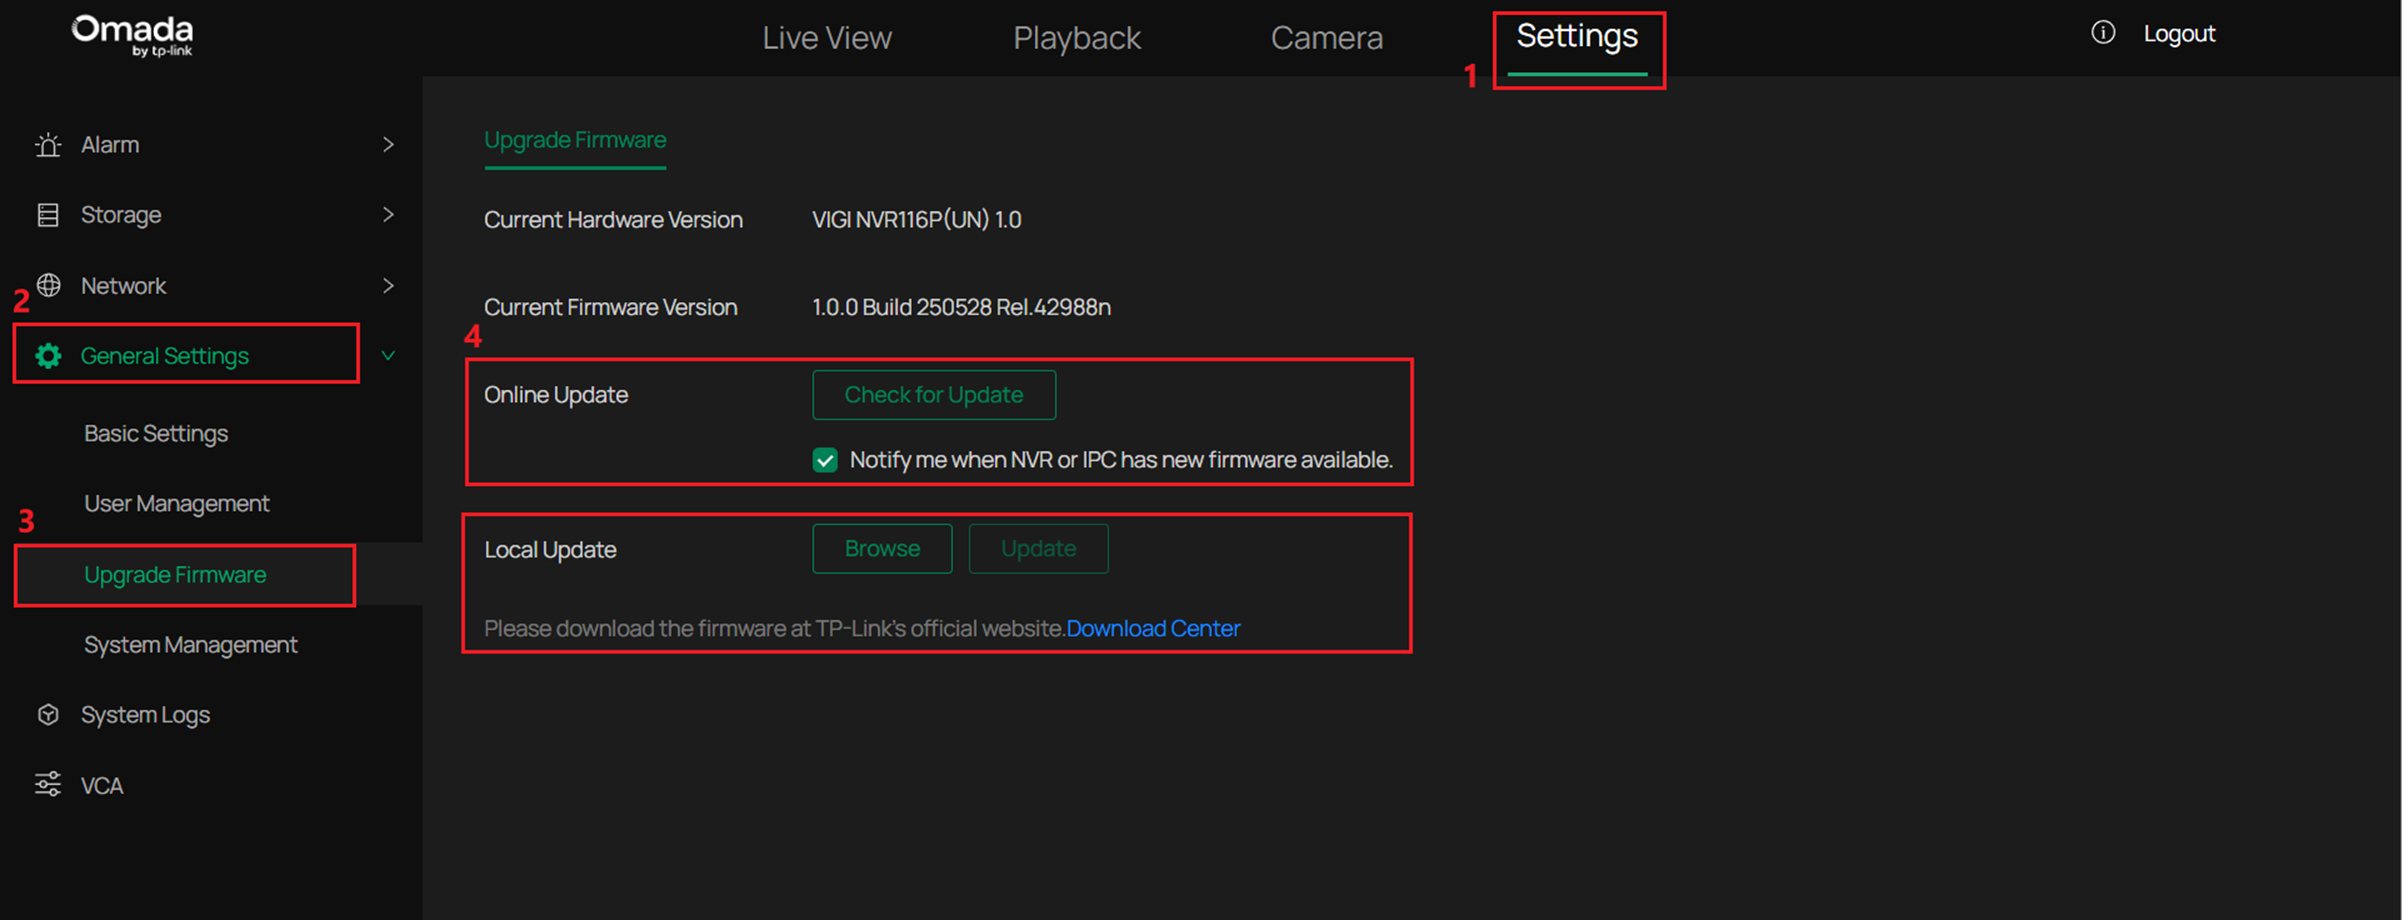This screenshot has width=2403, height=920.
Task: Open the System Logs section
Action: [x=145, y=715]
